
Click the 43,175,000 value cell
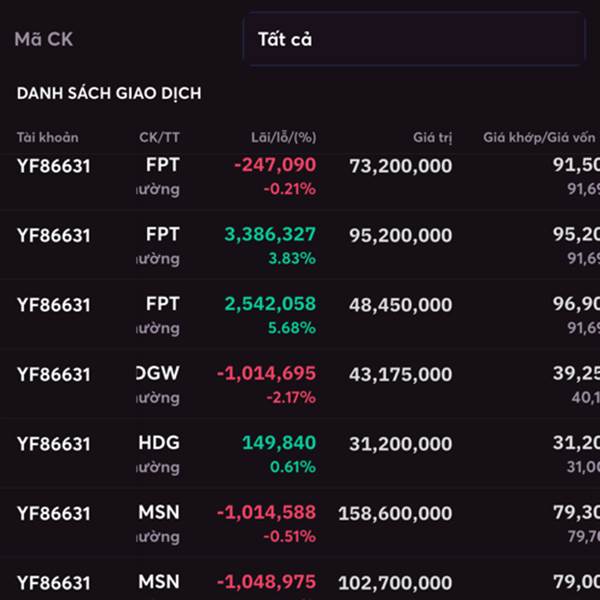(x=400, y=374)
